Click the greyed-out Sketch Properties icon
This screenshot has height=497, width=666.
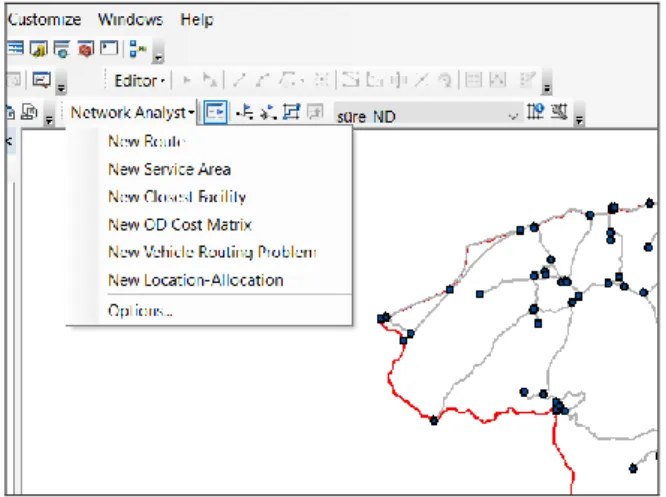(498, 79)
